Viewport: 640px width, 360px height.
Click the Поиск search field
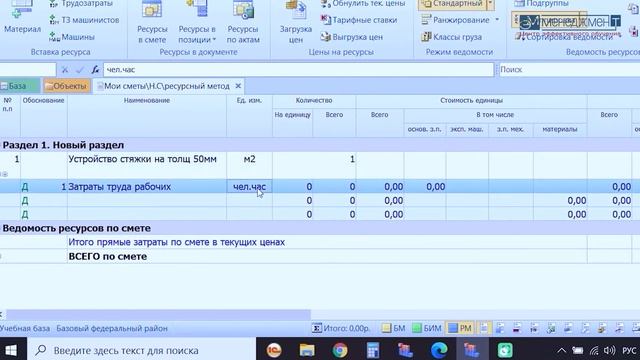point(569,70)
